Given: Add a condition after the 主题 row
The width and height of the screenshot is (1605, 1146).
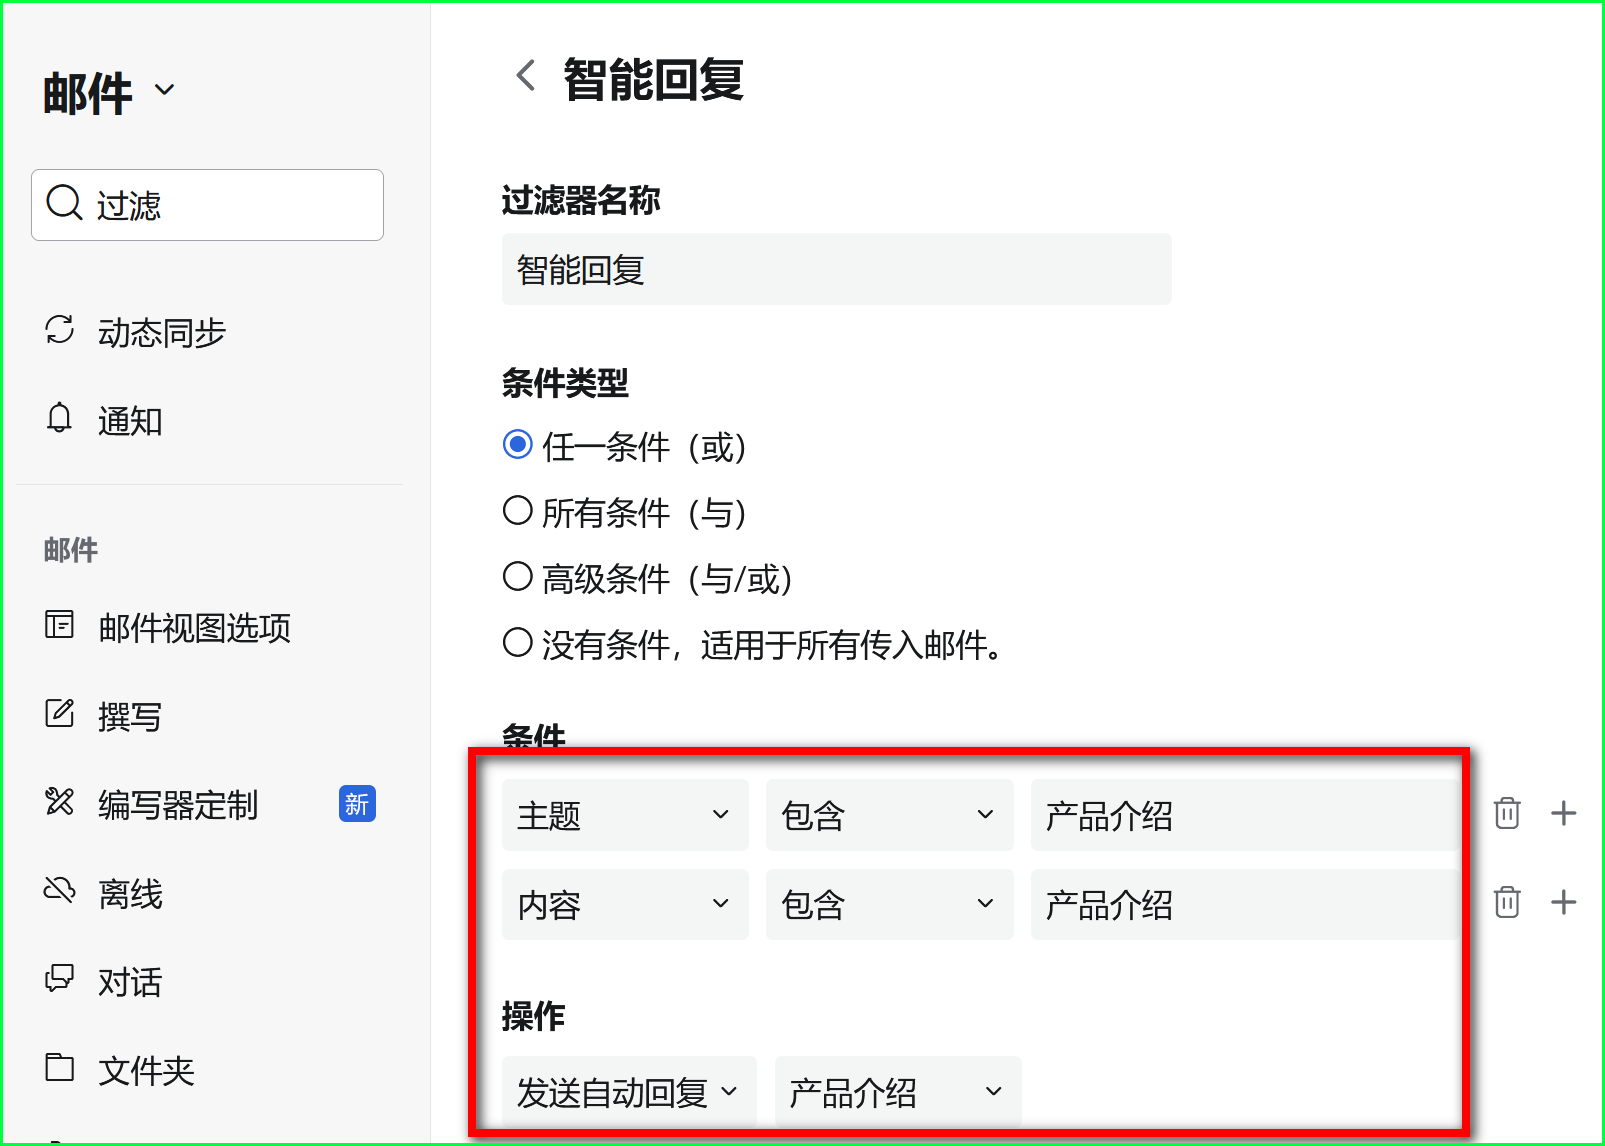Looking at the screenshot, I should [x=1563, y=814].
